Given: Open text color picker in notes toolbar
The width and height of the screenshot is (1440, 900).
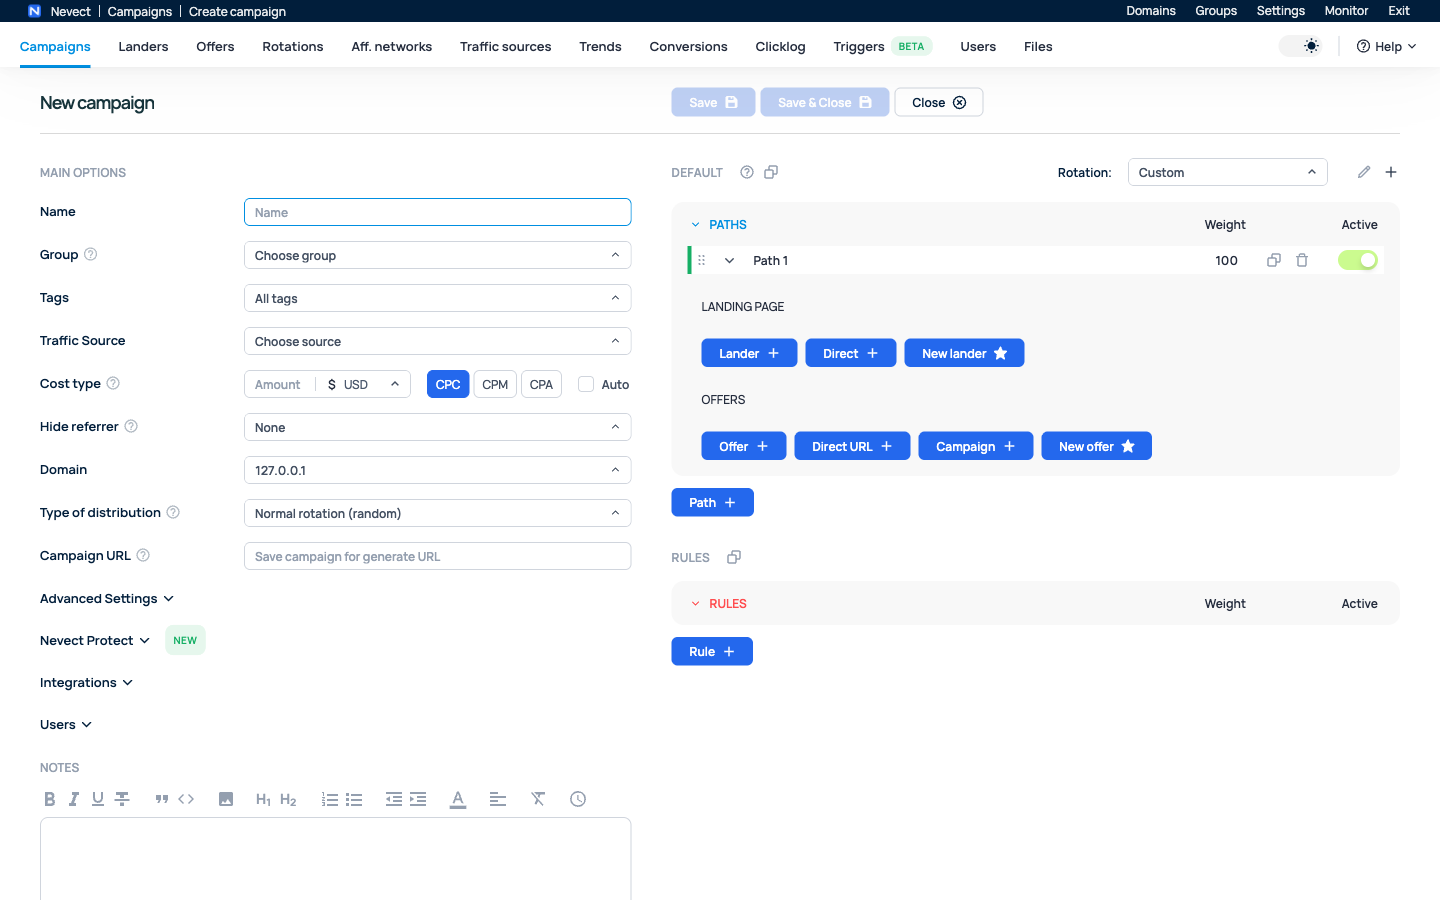Looking at the screenshot, I should pos(458,799).
